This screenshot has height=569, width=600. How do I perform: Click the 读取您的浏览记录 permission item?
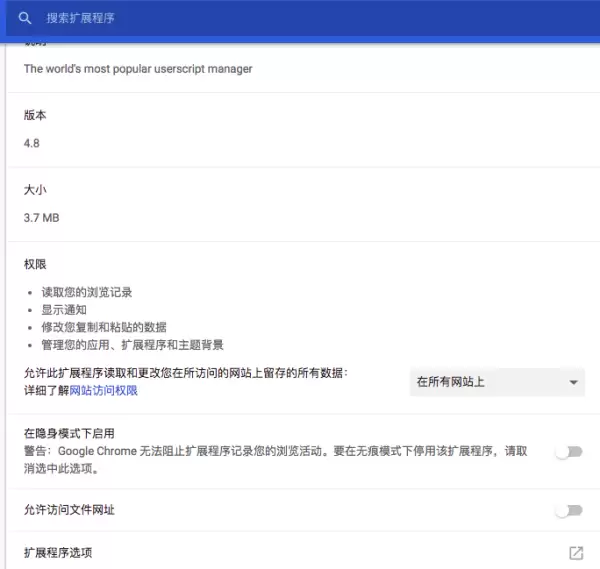tap(87, 292)
